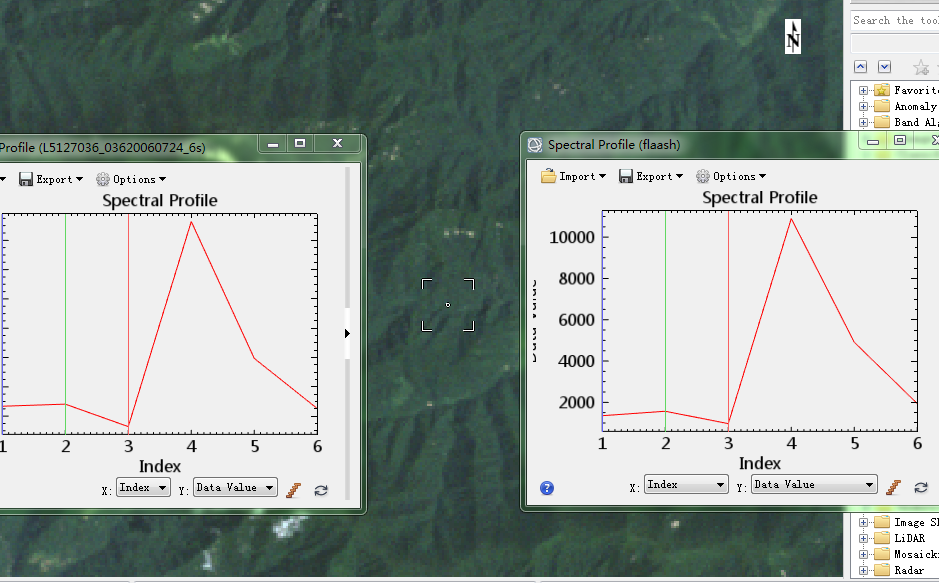Viewport: 939px width, 583px height.
Task: Click the ENVI app icon in the flaash window's title bar
Action: [535, 145]
